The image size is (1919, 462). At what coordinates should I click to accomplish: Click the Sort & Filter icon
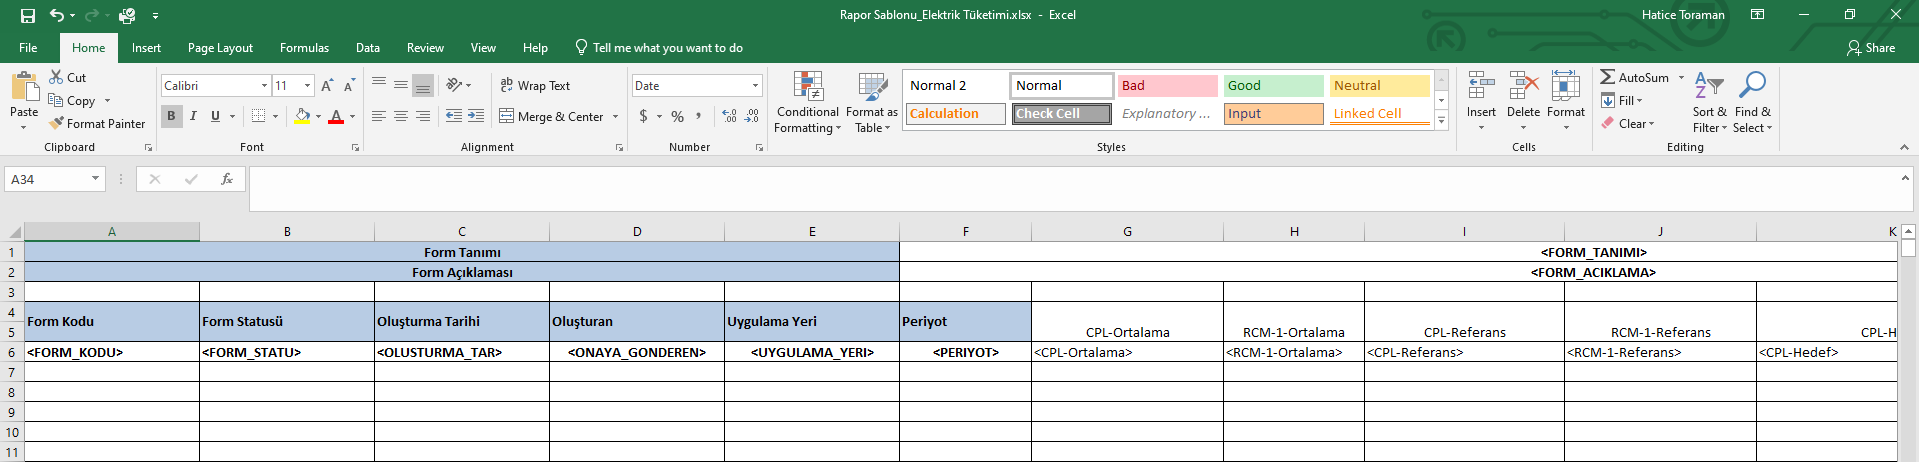tap(1709, 86)
